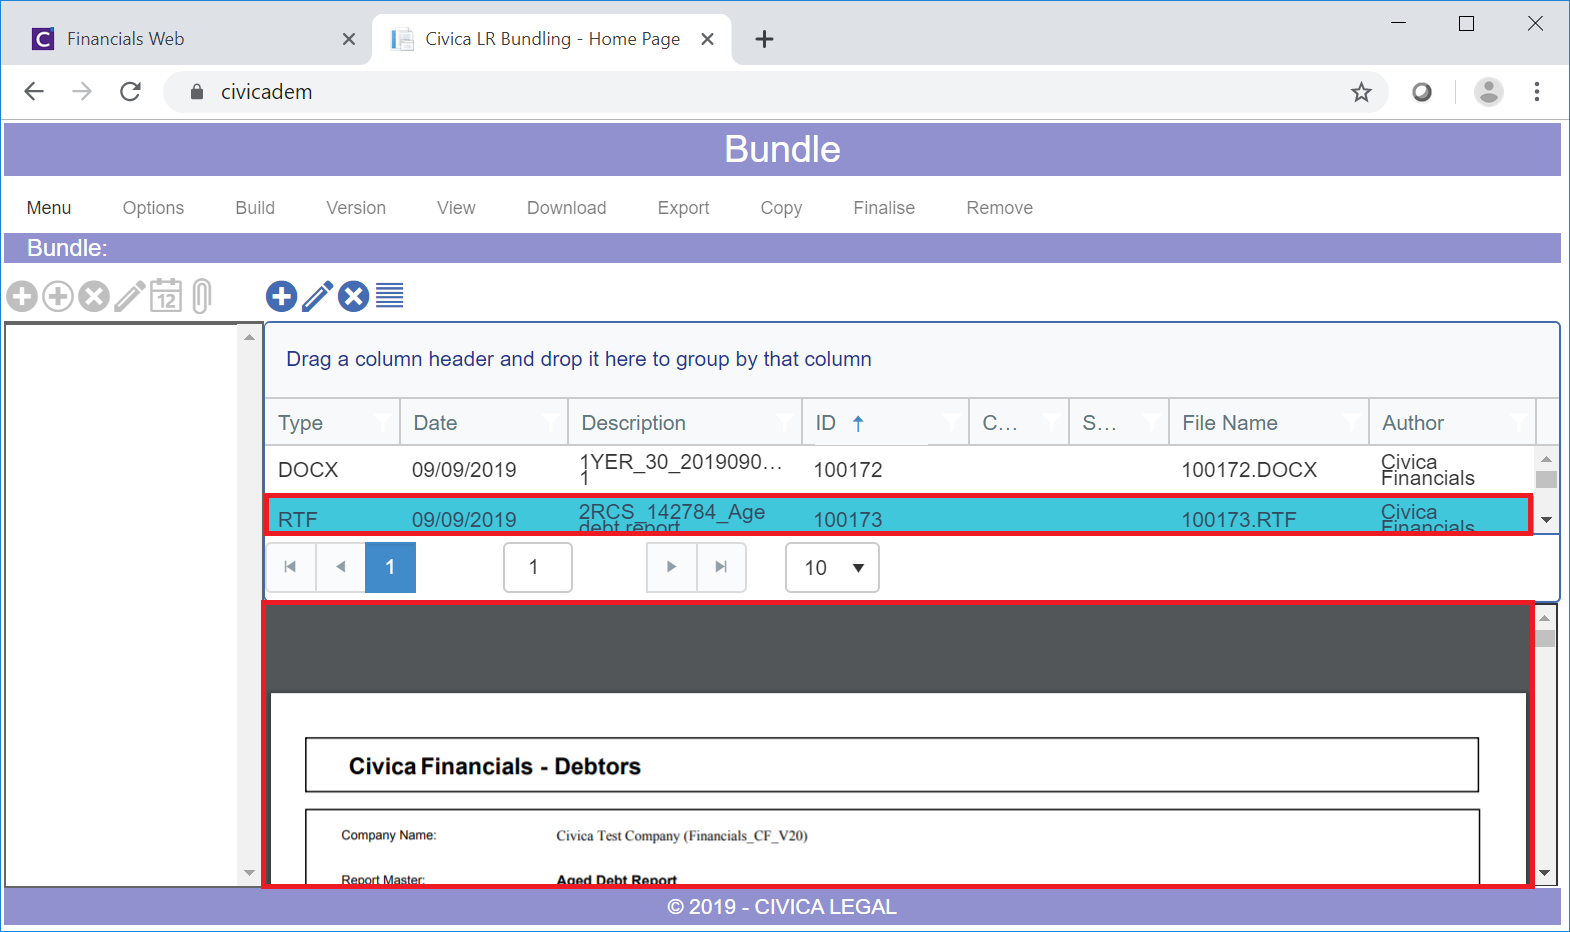Click the gray outlined add subsection icon
The width and height of the screenshot is (1570, 932).
click(58, 296)
